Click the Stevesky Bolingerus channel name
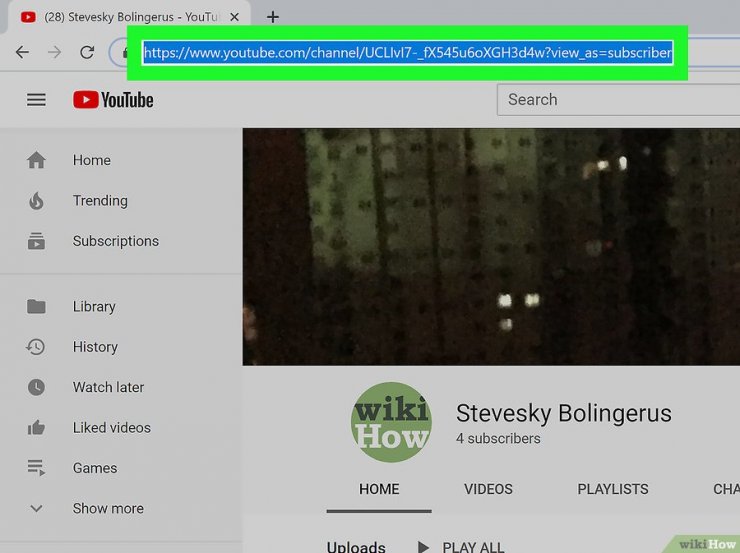This screenshot has height=553, width=740. [x=563, y=413]
